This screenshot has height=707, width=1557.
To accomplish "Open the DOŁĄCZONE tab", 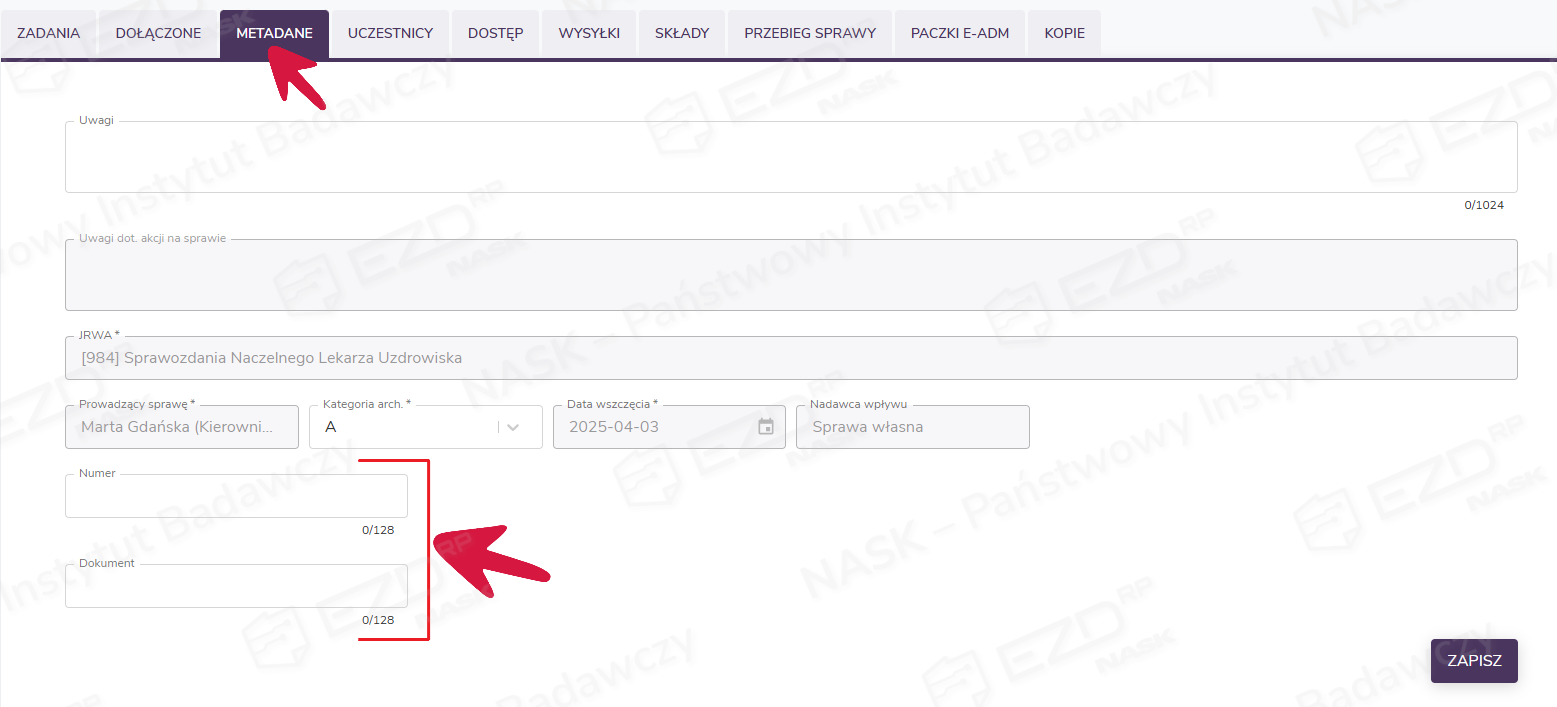I will point(158,34).
